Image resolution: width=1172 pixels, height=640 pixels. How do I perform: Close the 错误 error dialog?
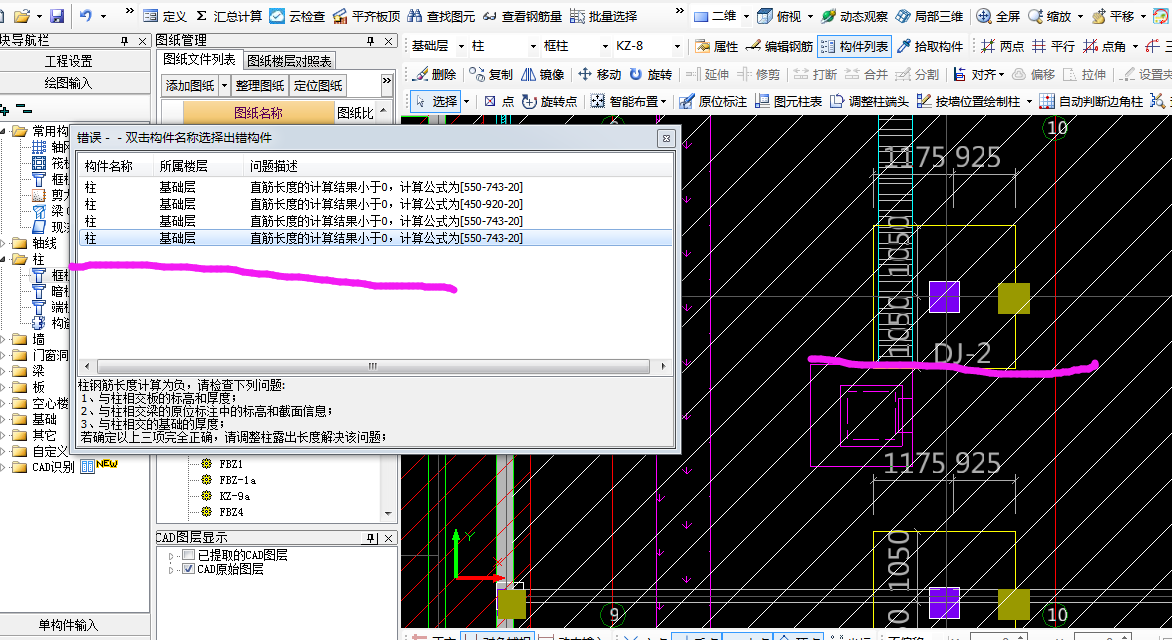click(x=666, y=138)
